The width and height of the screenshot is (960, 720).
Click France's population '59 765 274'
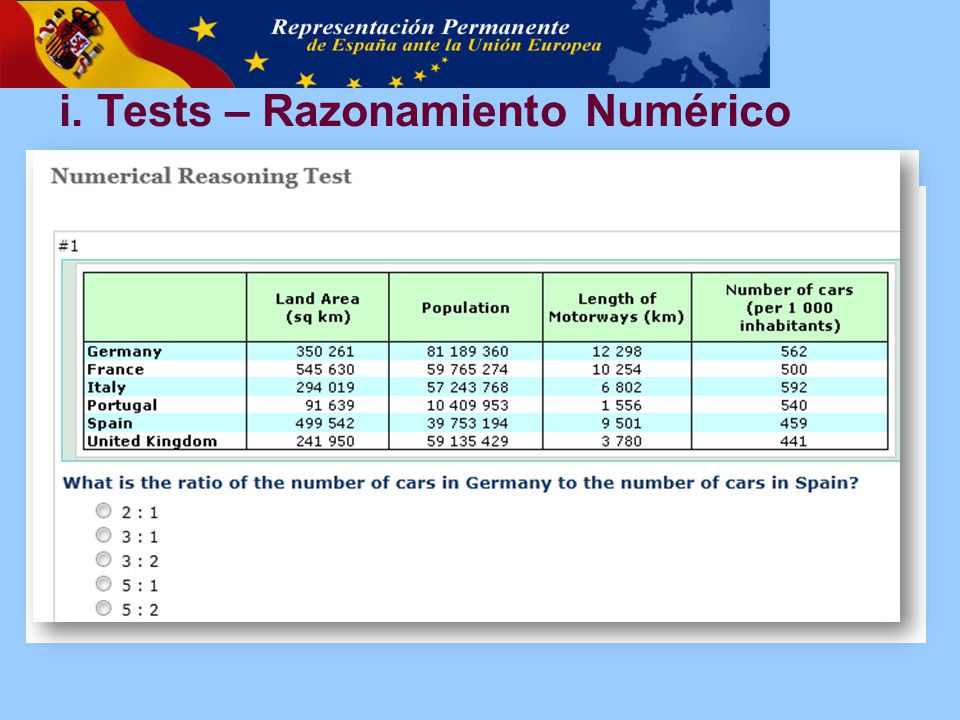468,369
